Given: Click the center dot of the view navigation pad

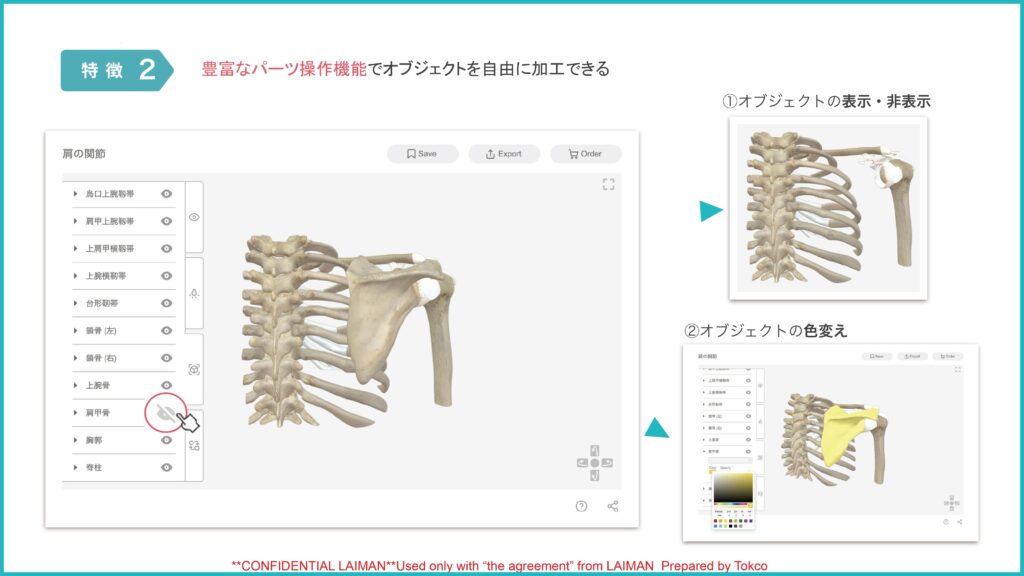Looking at the screenshot, I should 594,463.
